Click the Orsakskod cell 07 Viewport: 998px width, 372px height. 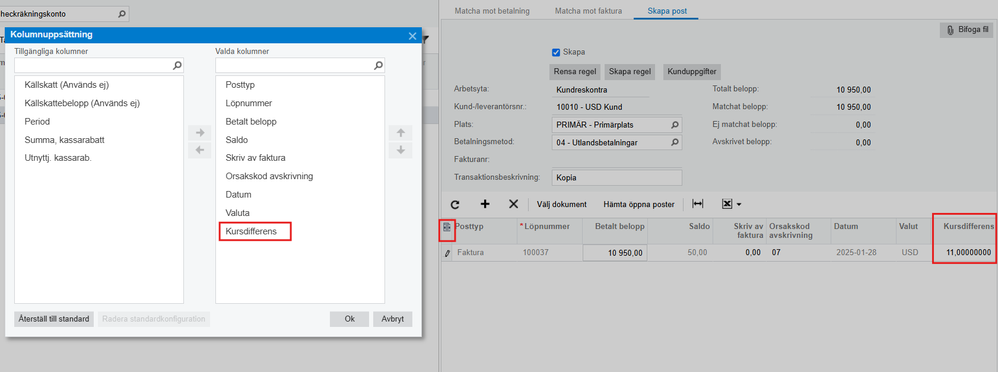click(x=798, y=253)
